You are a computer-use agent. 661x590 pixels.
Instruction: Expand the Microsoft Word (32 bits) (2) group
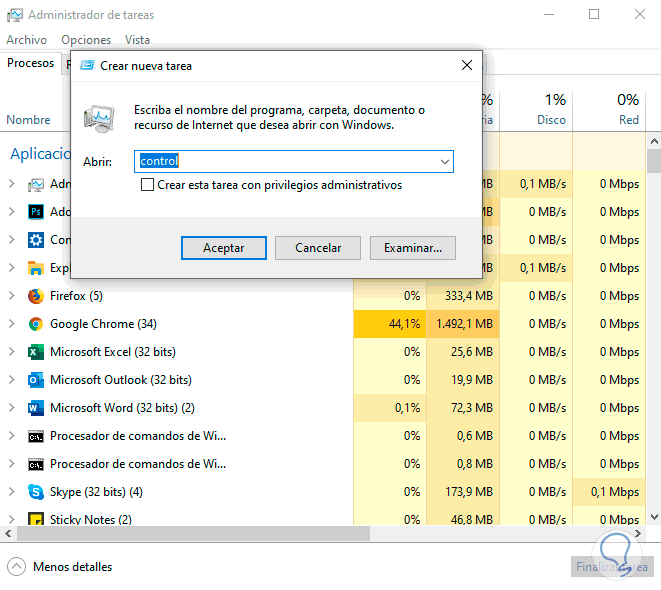pos(12,408)
